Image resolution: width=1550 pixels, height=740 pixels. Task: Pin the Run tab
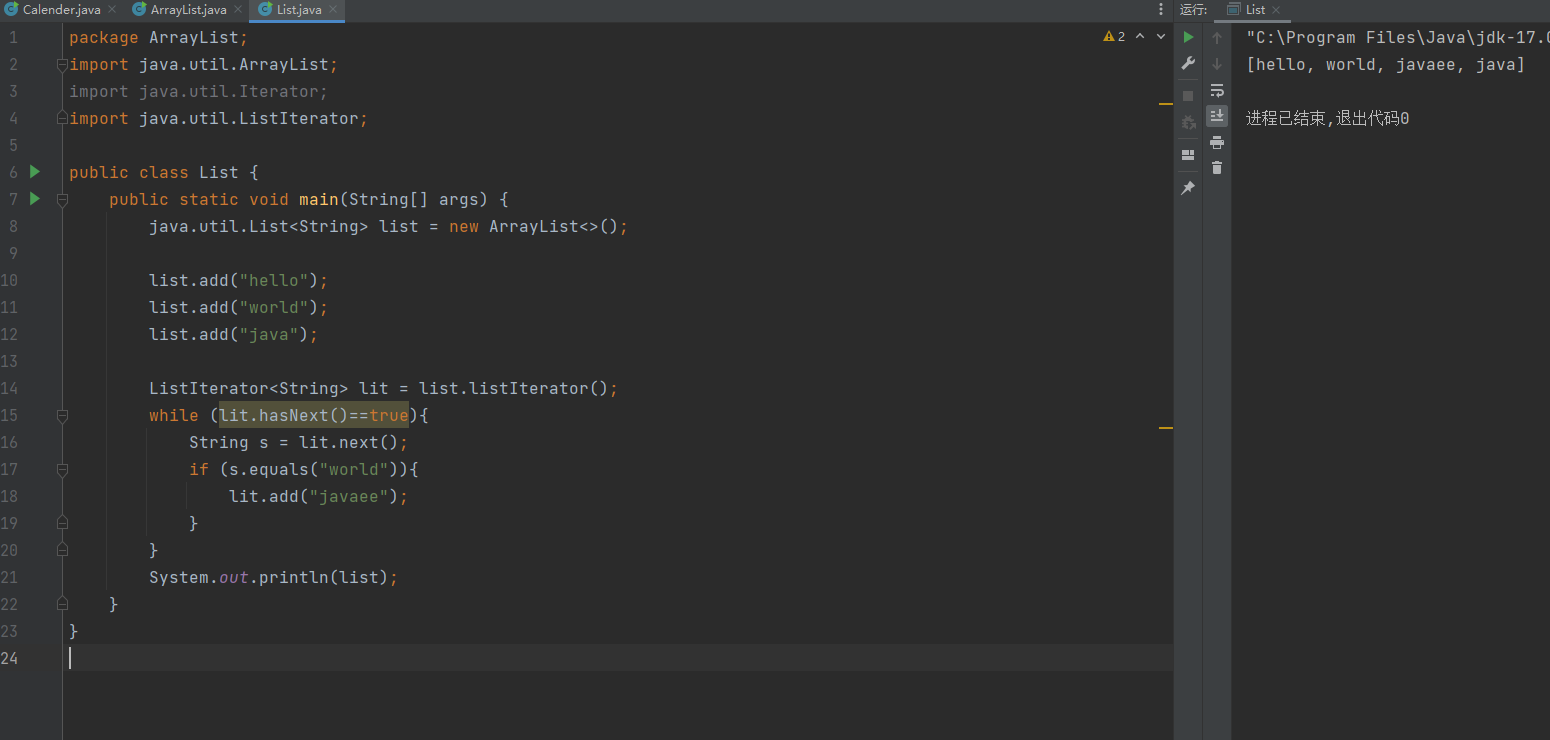pos(1188,188)
